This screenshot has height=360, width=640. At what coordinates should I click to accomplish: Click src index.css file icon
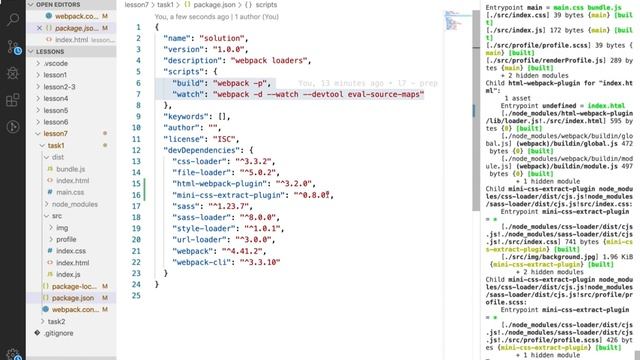point(50,251)
